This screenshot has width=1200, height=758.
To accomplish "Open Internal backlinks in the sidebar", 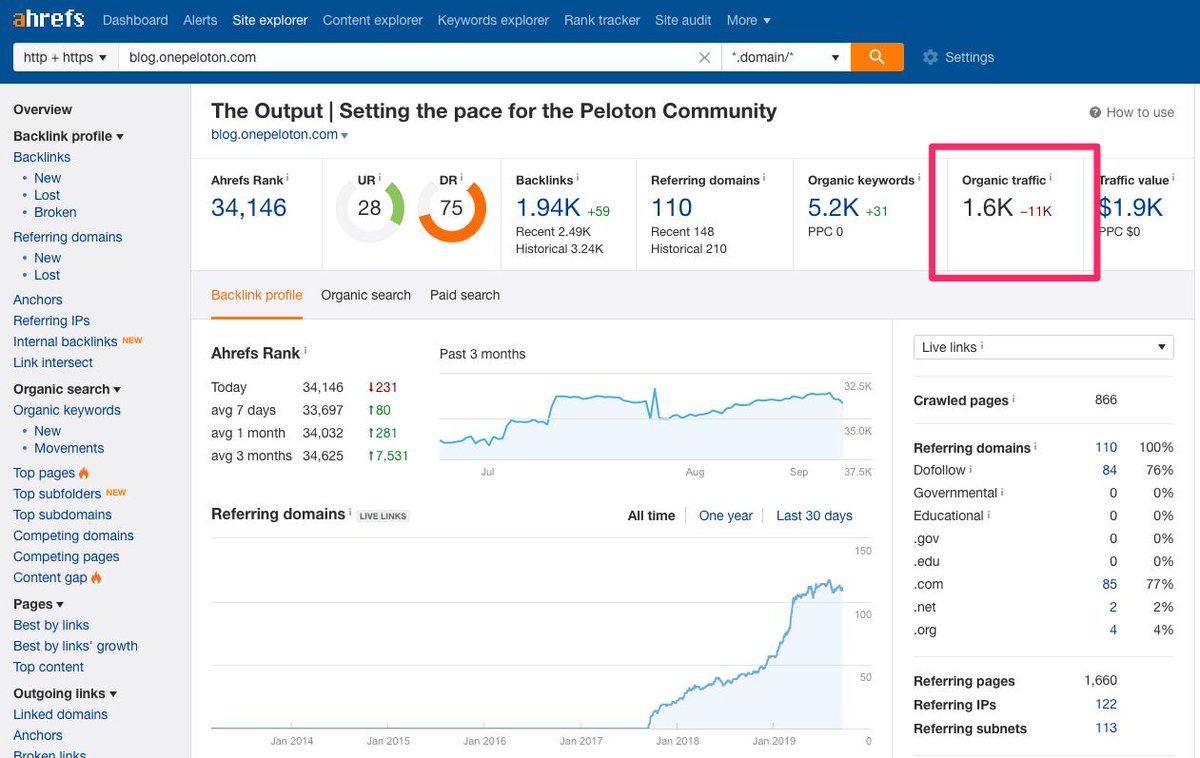I will coord(65,342).
